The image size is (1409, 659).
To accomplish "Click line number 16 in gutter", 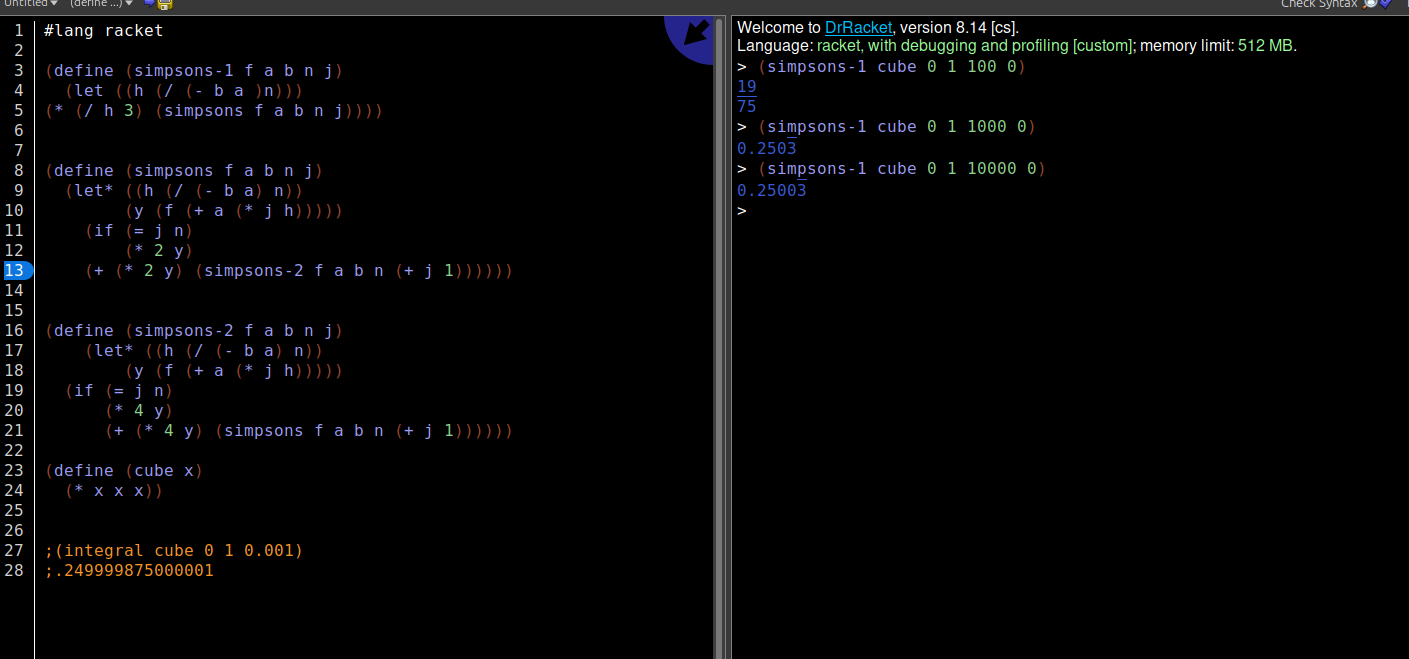I will pos(14,330).
